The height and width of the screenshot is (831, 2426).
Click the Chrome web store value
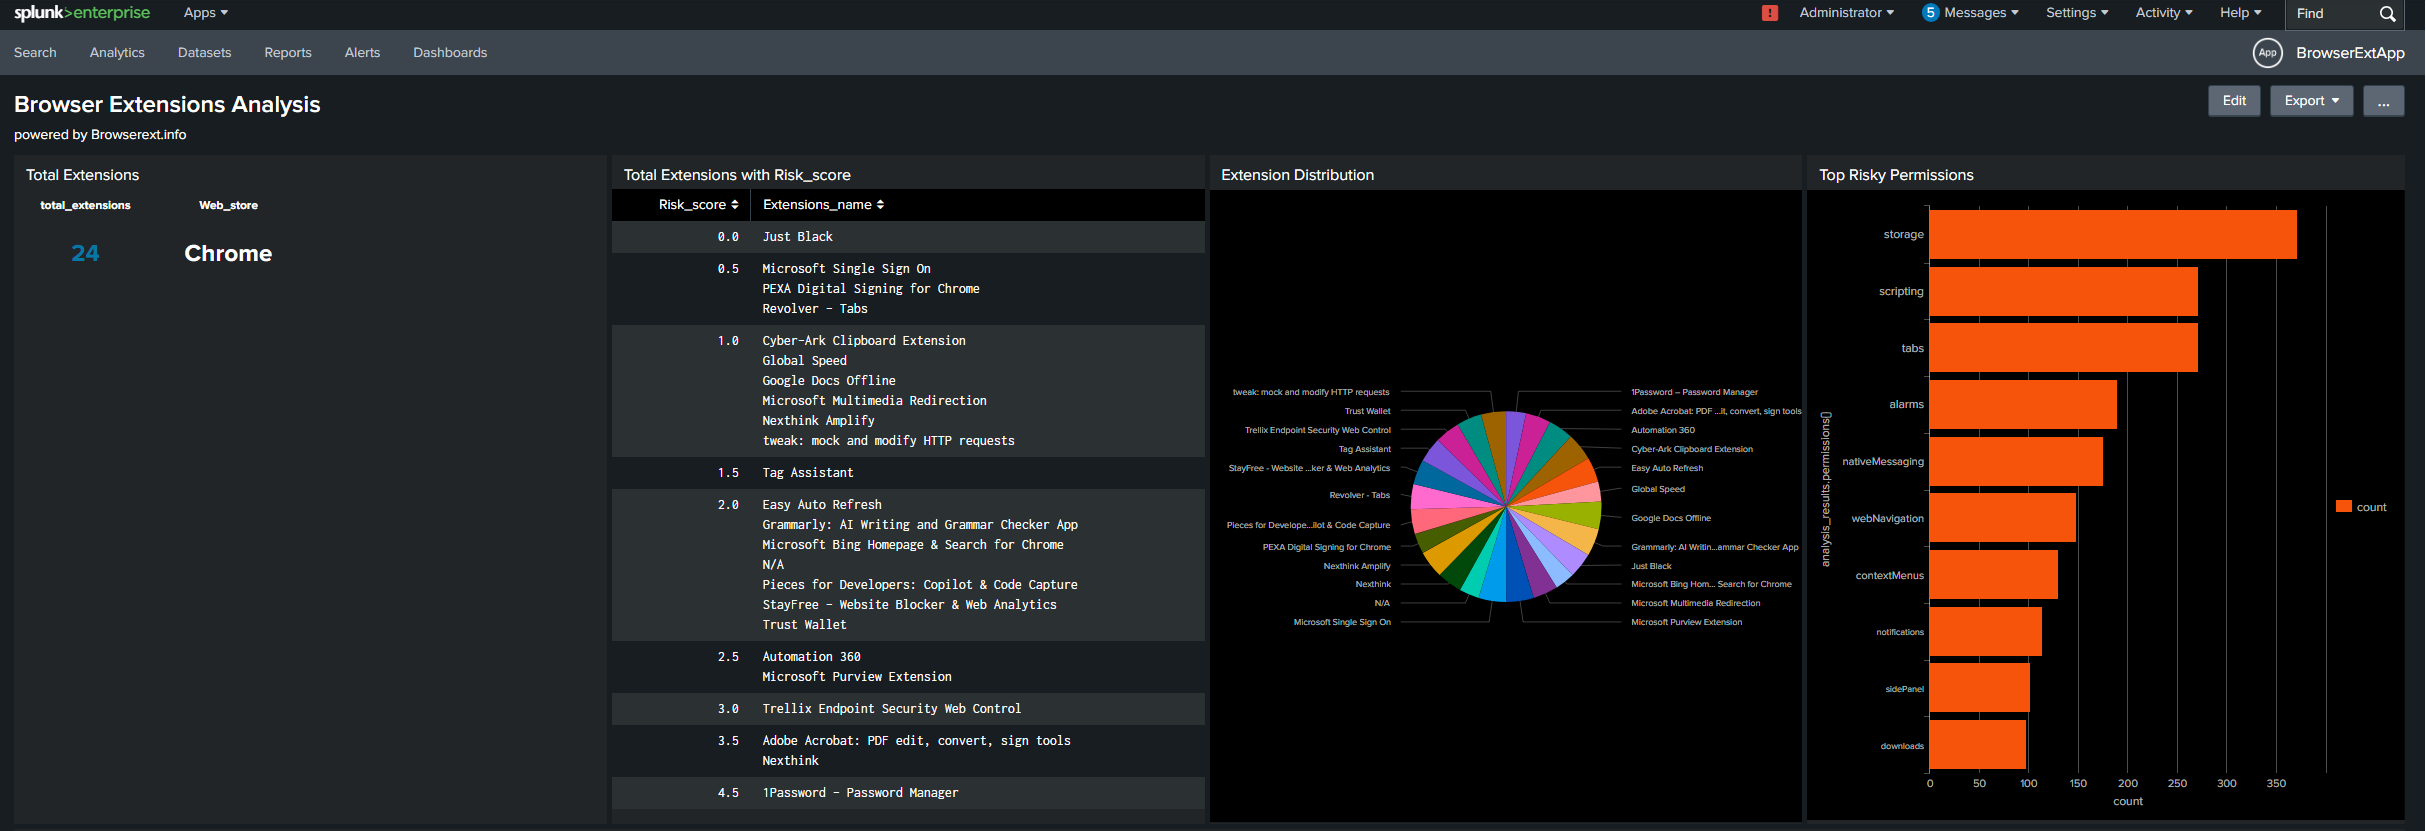point(228,254)
